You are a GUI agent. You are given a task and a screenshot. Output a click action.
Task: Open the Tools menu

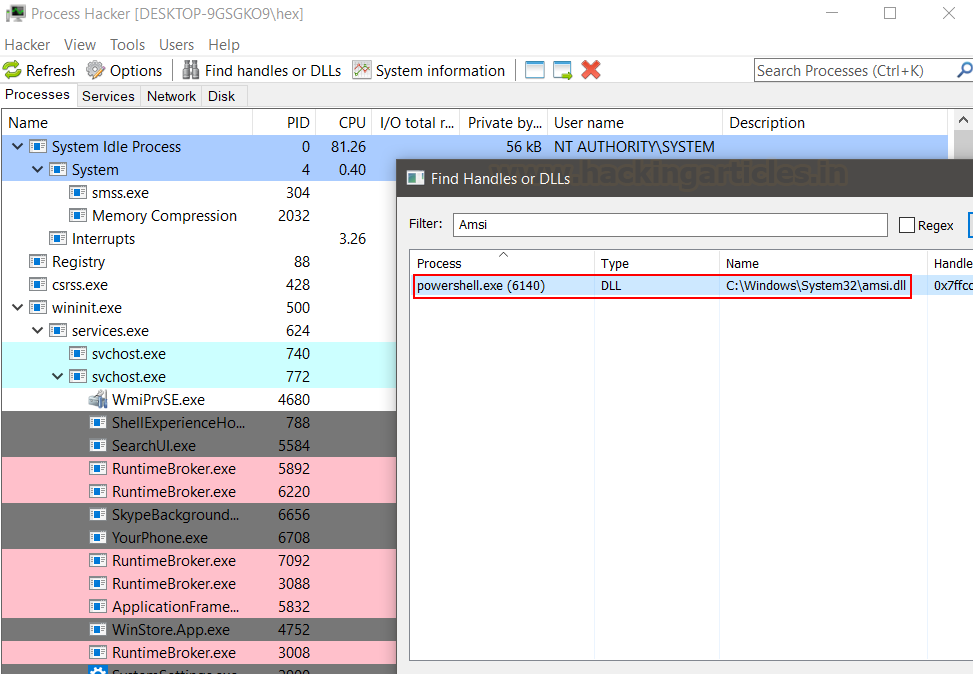click(127, 45)
